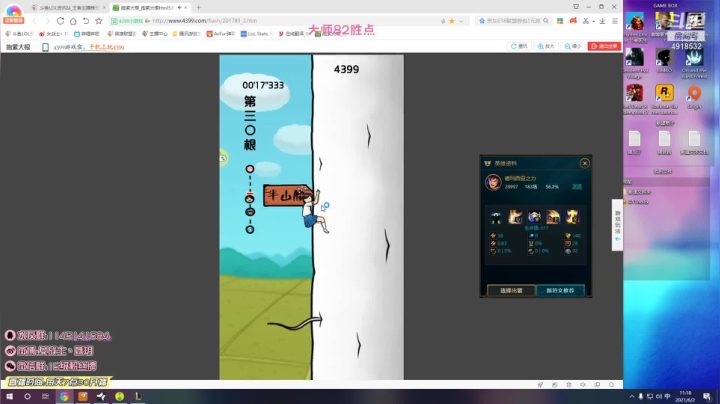
Task: Close the champion info overlay with X
Action: [x=585, y=163]
